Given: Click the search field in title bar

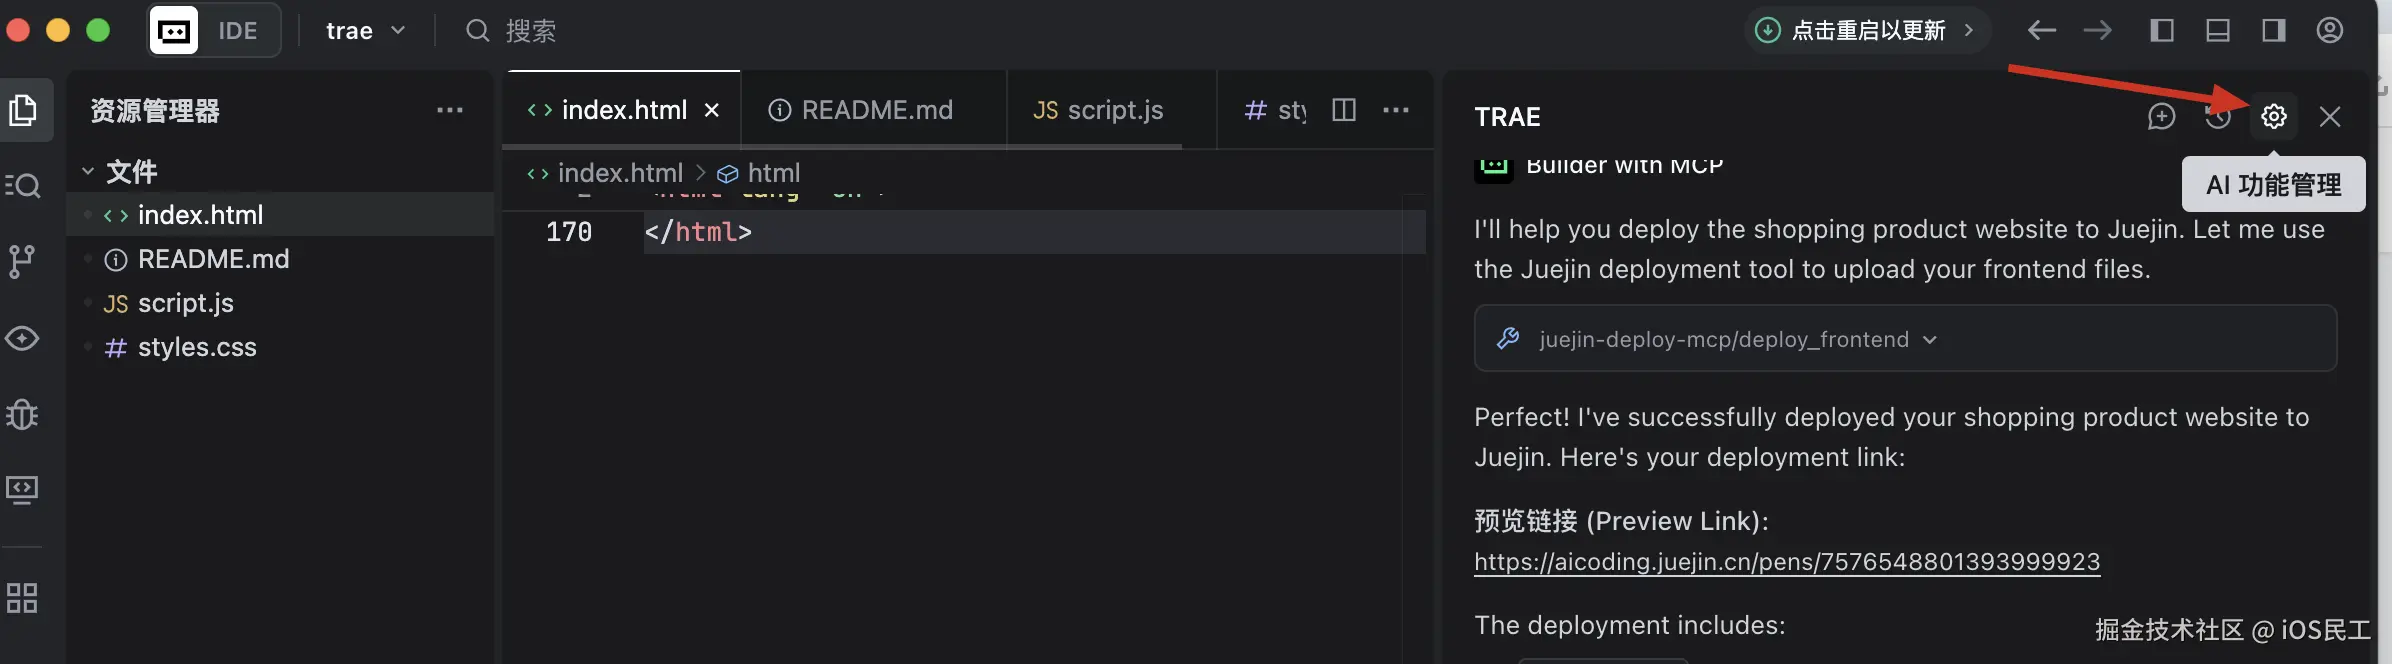Looking at the screenshot, I should coord(530,31).
